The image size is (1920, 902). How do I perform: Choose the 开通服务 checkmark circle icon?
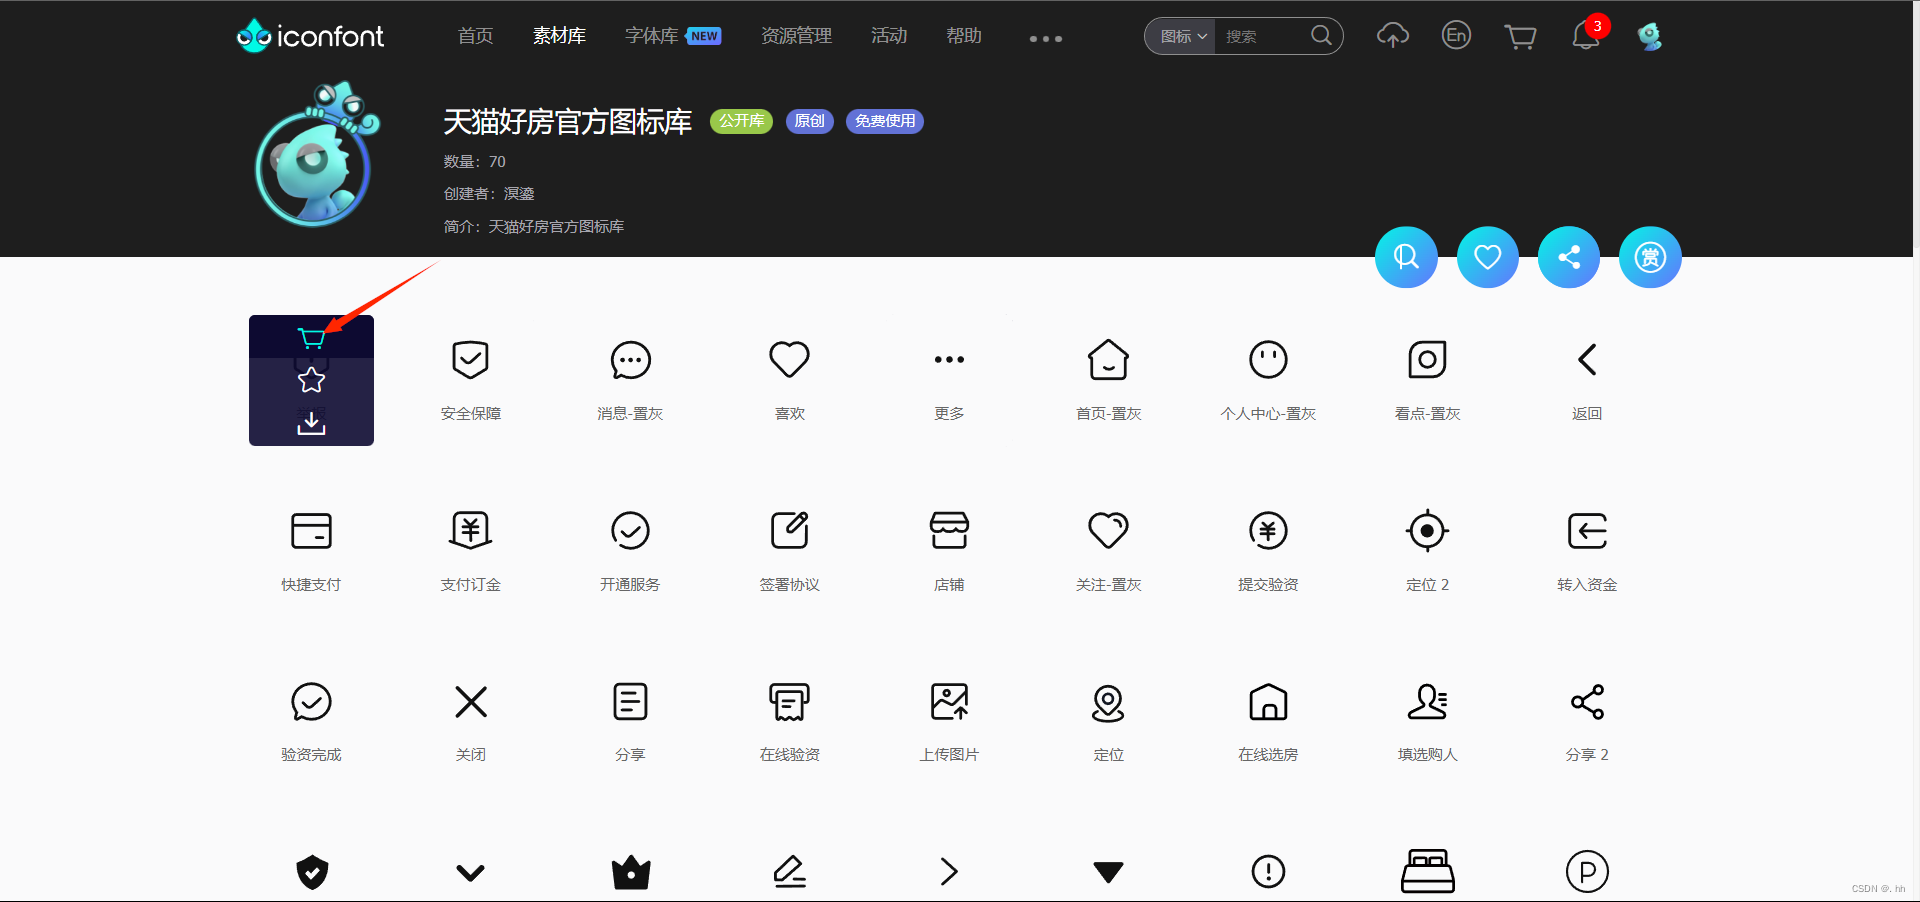click(x=630, y=531)
